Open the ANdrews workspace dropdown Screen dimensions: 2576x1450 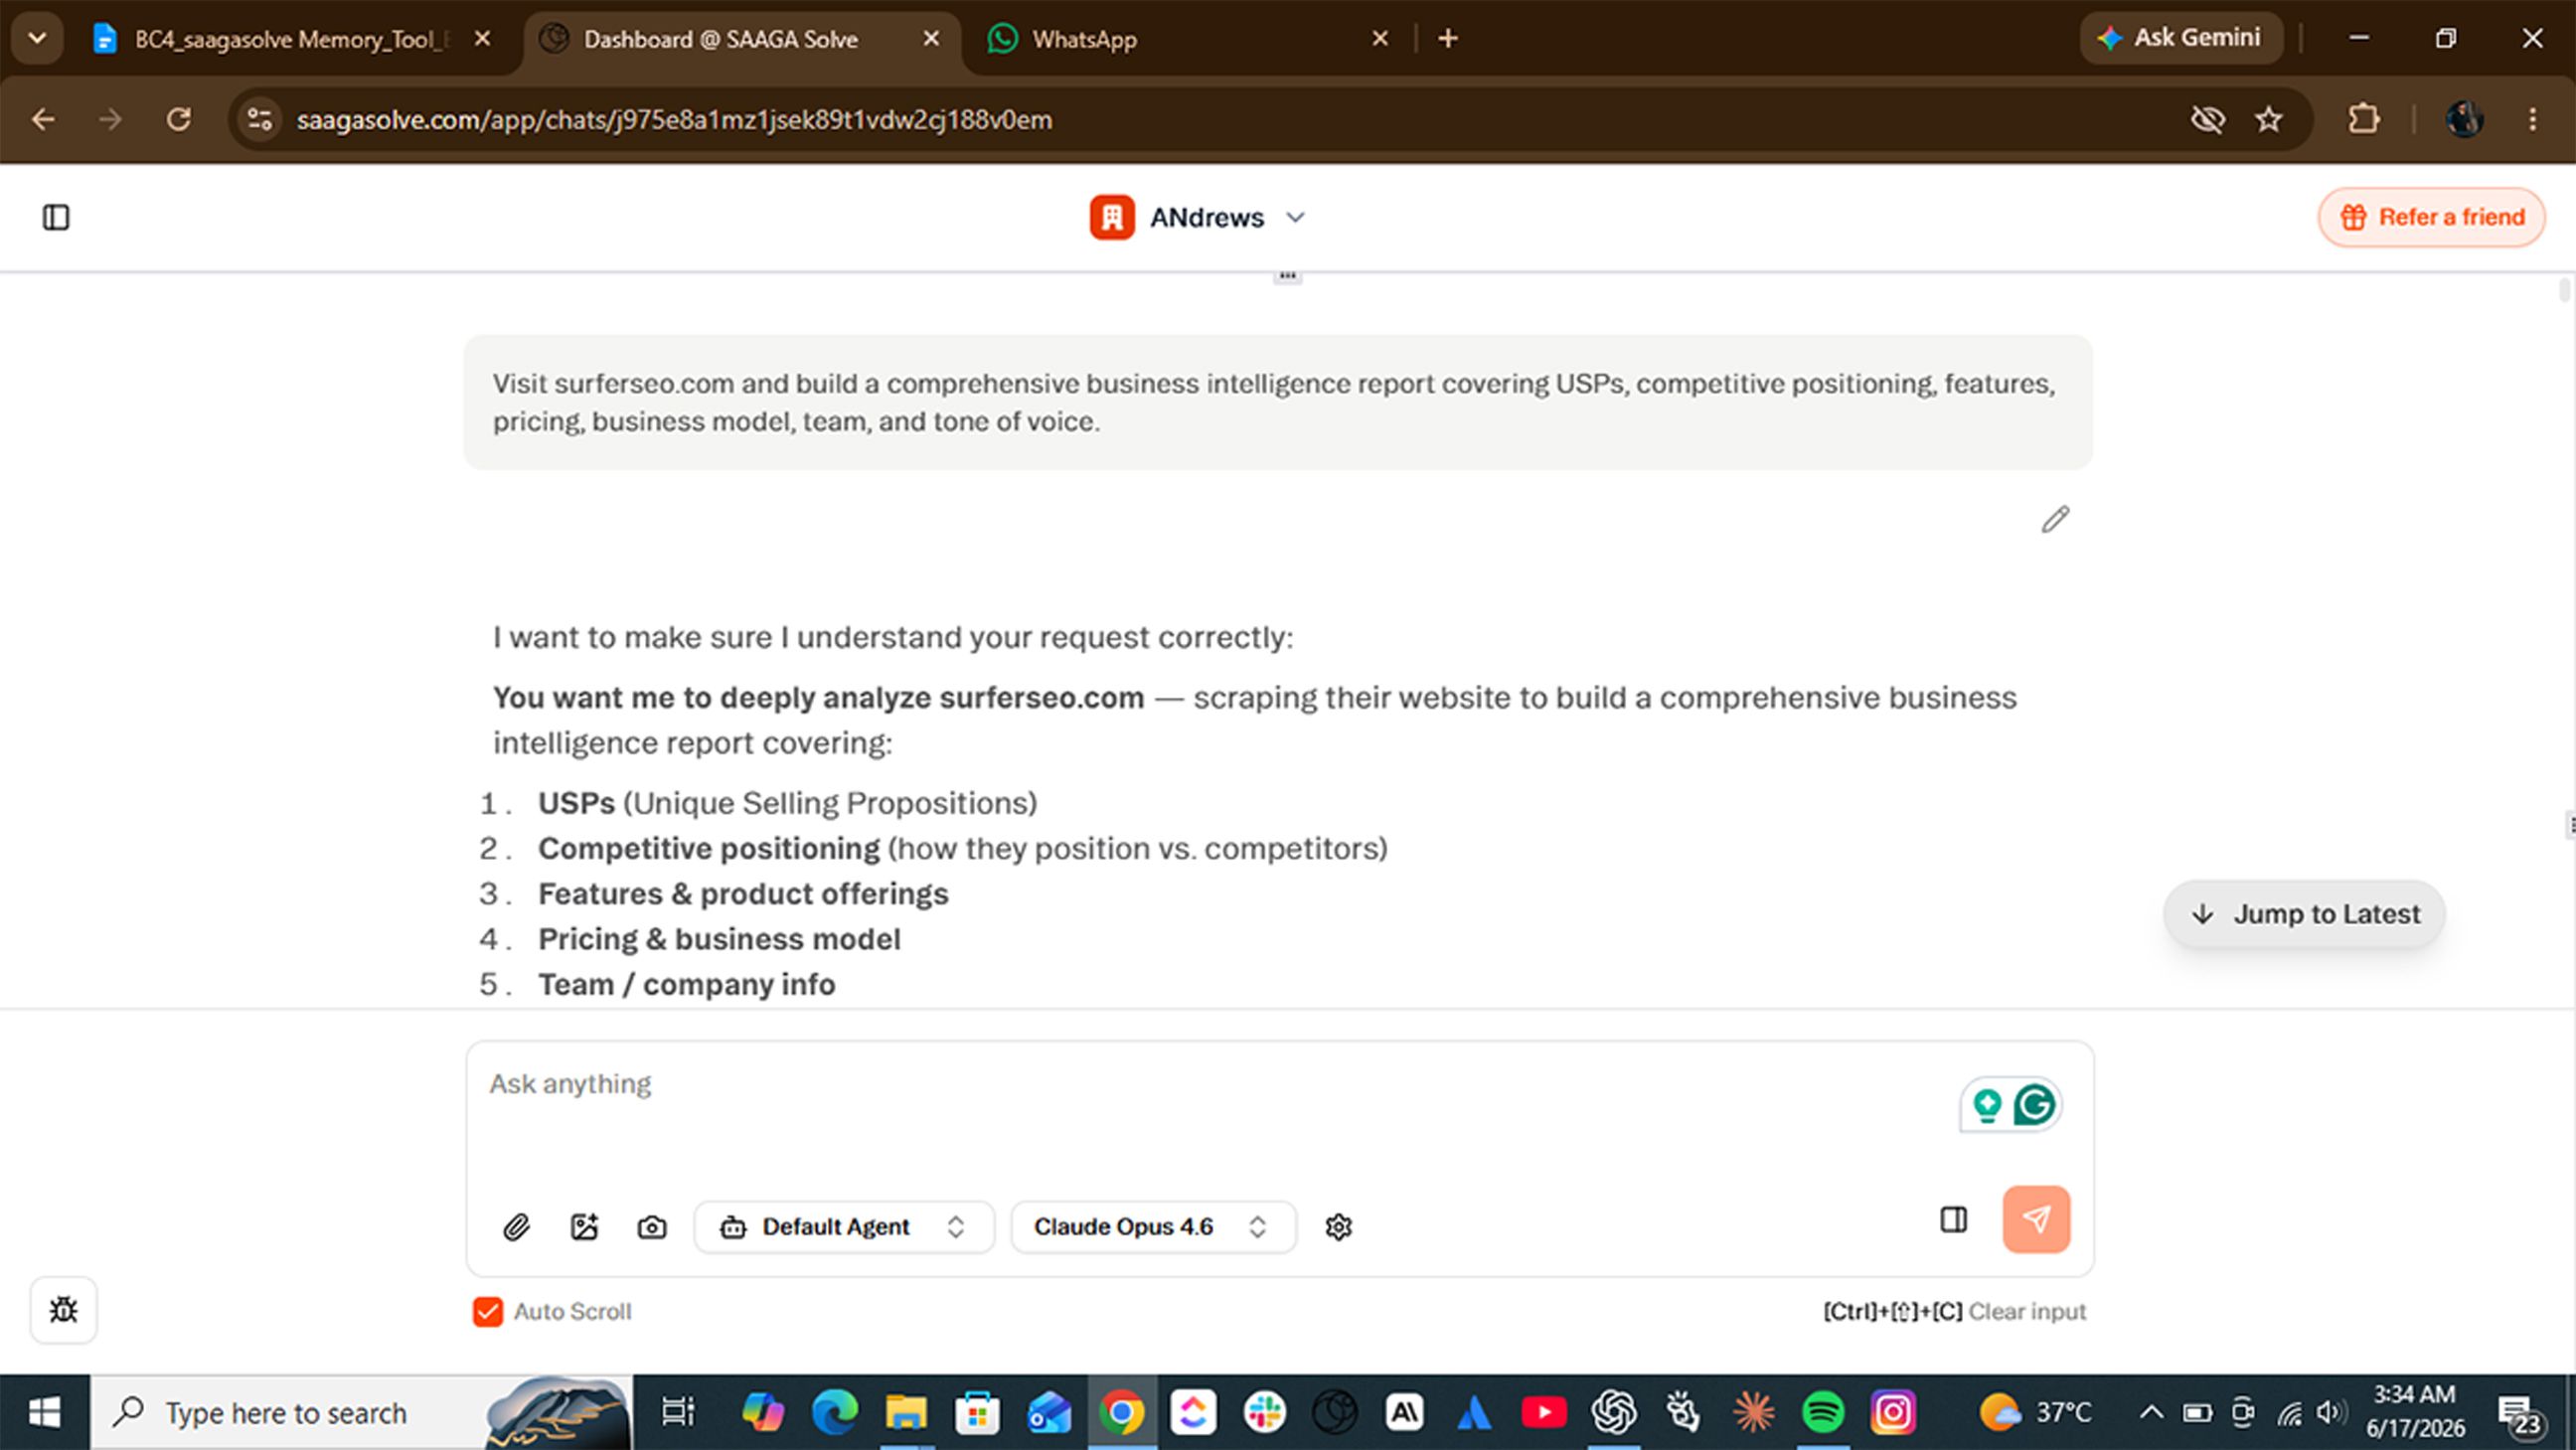coord(1197,217)
